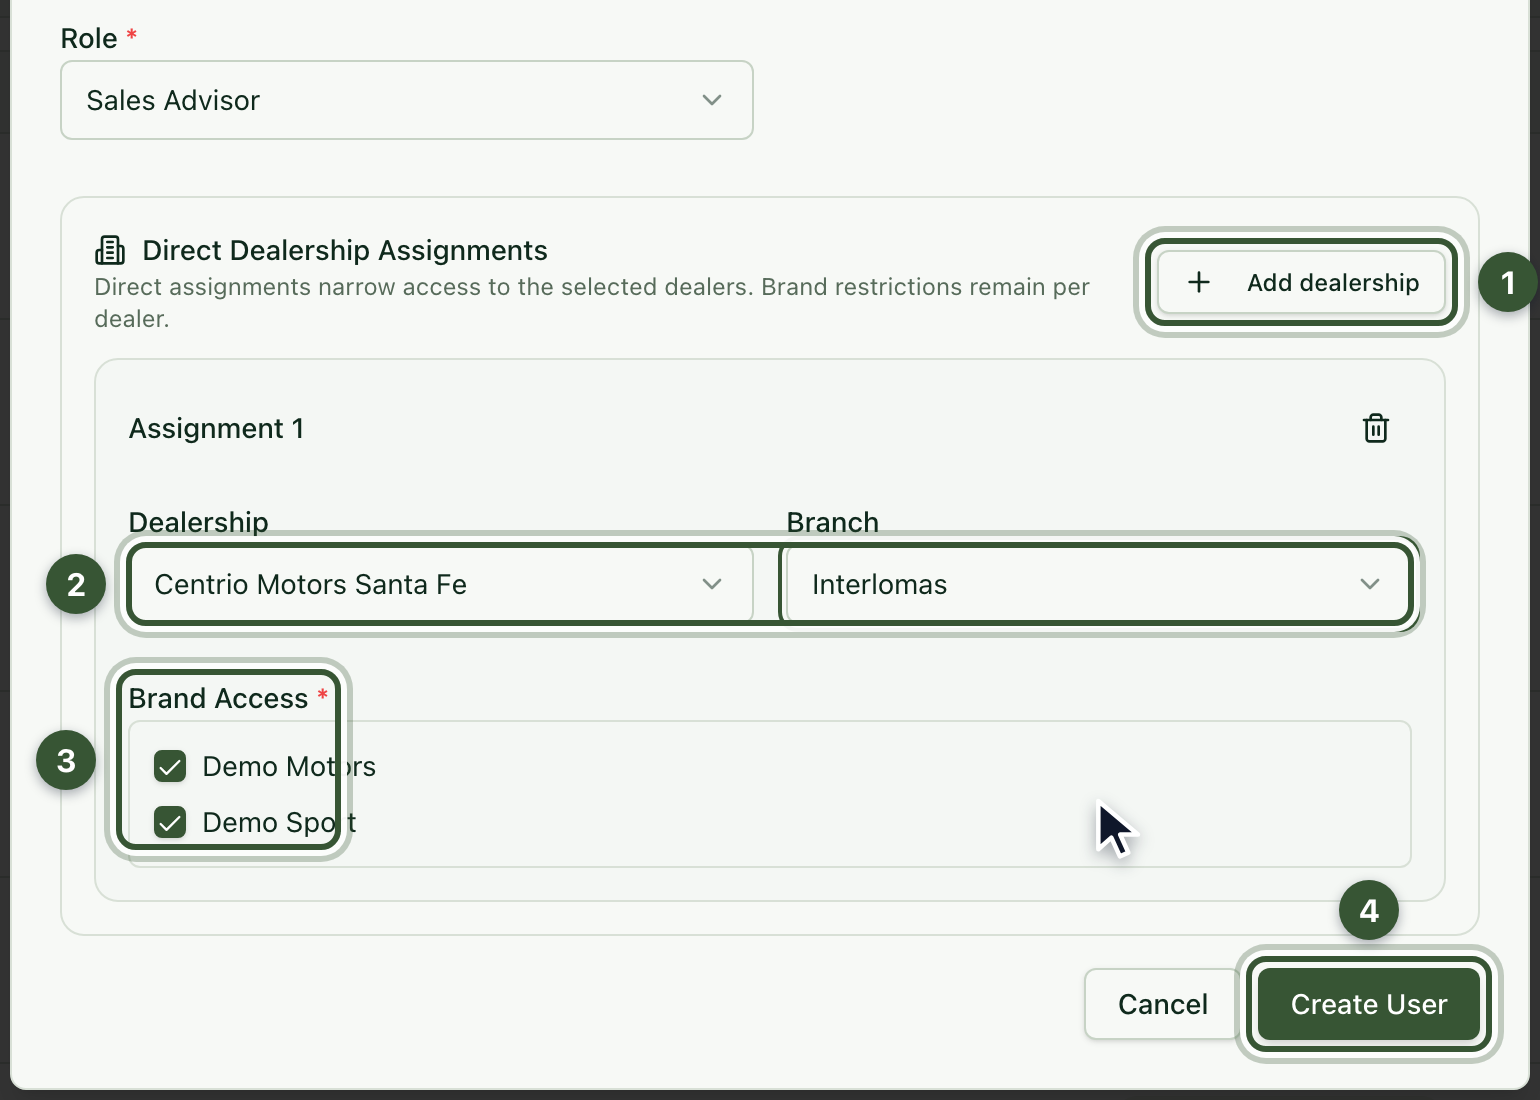The image size is (1540, 1100).
Task: Uncheck the Demo Motors brand checkbox
Action: [x=170, y=766]
